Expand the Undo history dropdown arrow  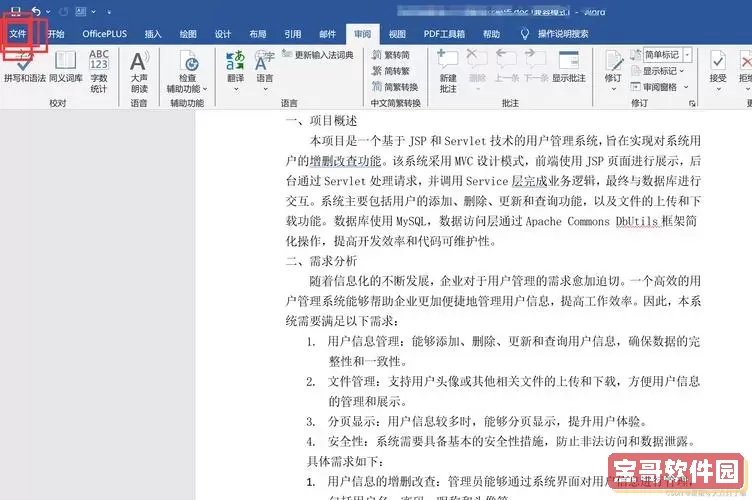48,12
